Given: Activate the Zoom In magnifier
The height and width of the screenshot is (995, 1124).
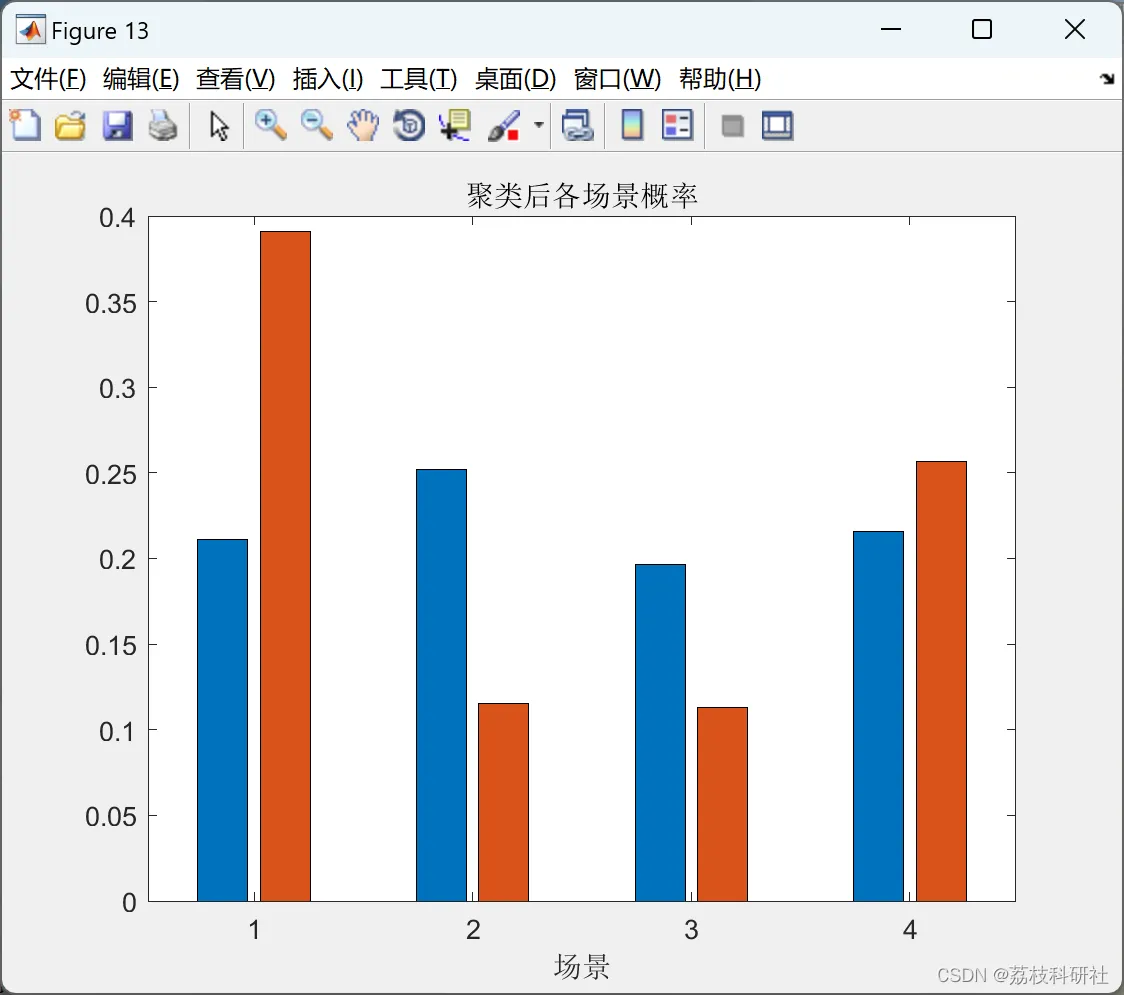Looking at the screenshot, I should click(x=271, y=125).
